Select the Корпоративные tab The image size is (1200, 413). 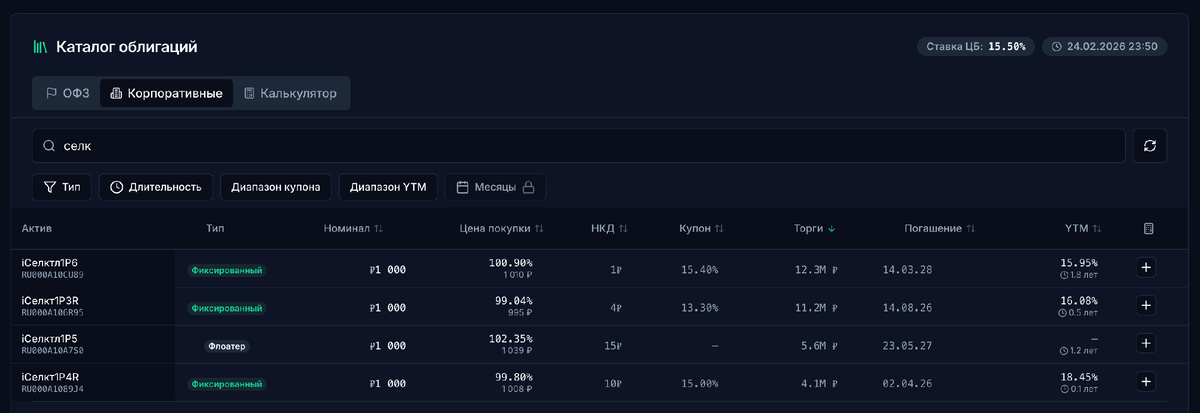pos(166,93)
